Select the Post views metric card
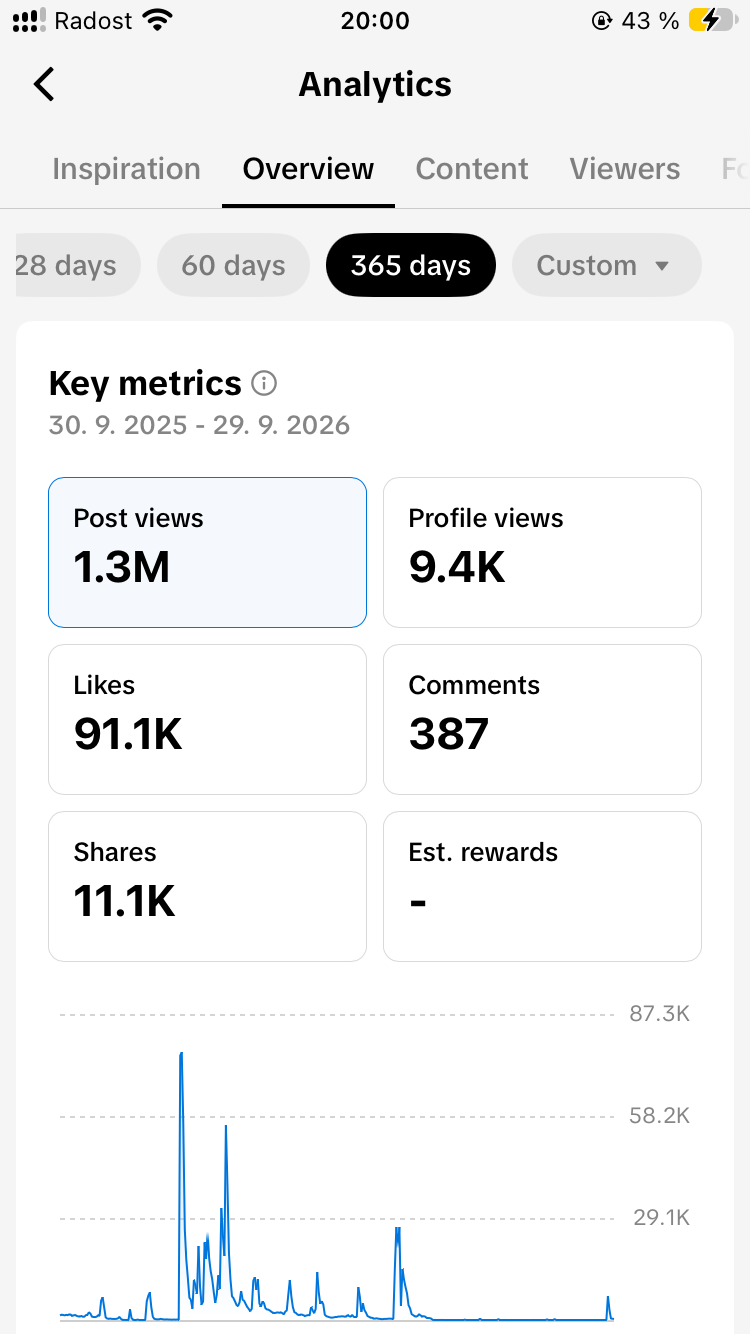The width and height of the screenshot is (750, 1334). coord(207,552)
